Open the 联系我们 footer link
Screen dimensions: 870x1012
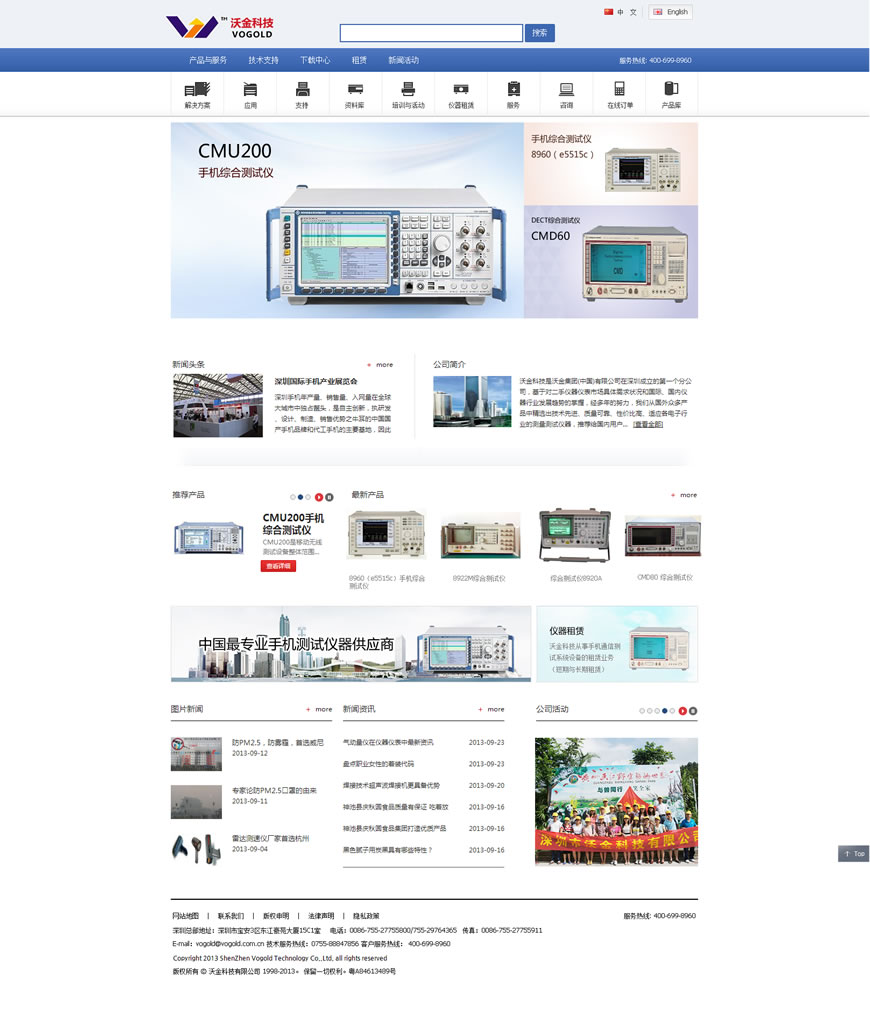[231, 916]
